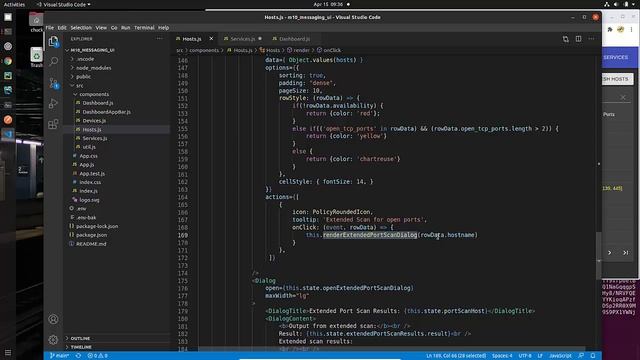Open the chuck home folder on the desktop
This screenshot has height=360, width=640.
(36, 22)
